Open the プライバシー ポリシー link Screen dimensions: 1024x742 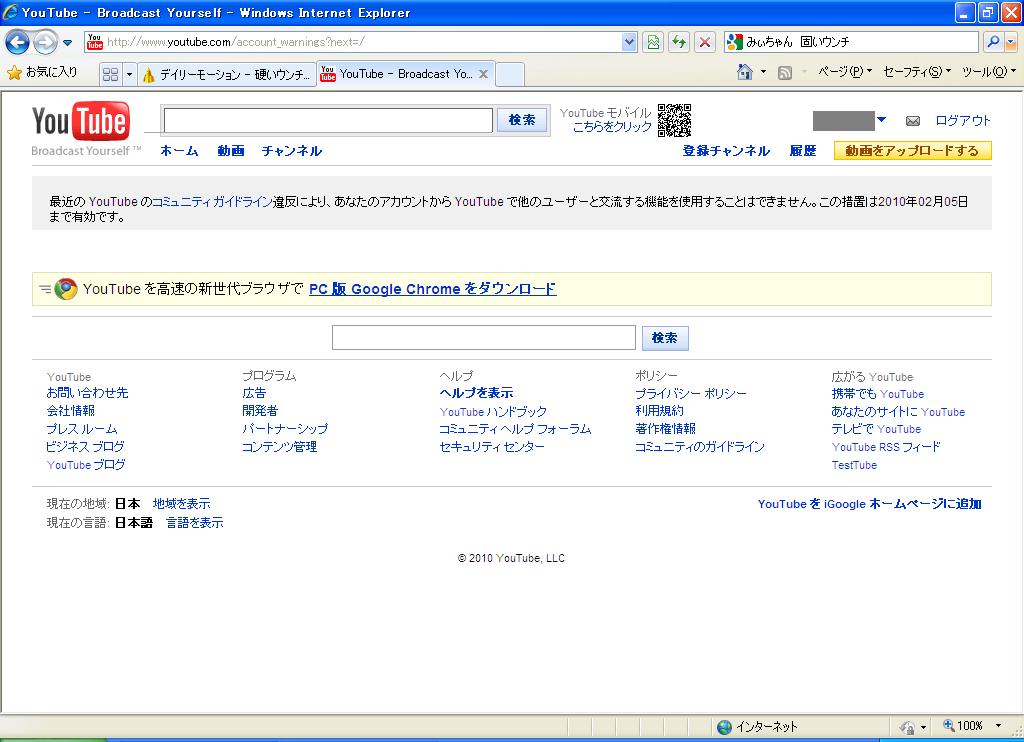coord(690,393)
